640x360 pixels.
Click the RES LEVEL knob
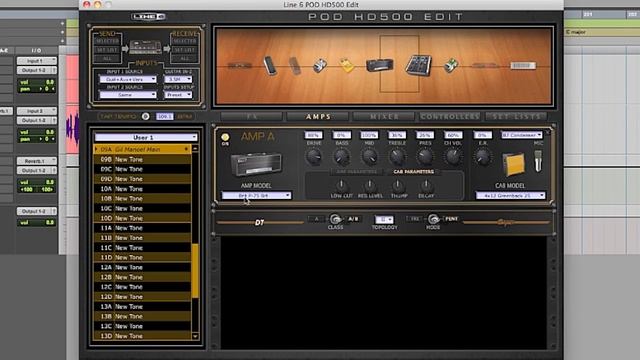370,186
